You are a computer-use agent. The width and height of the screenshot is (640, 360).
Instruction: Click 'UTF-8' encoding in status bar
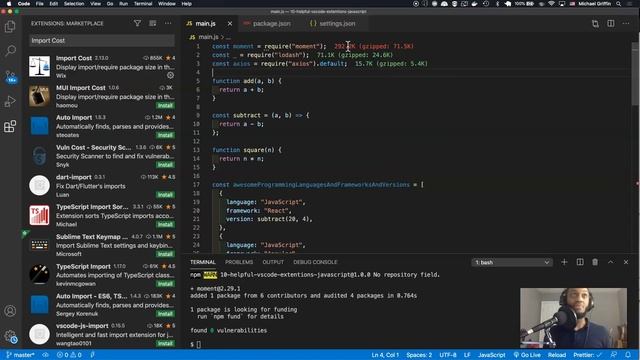448,355
